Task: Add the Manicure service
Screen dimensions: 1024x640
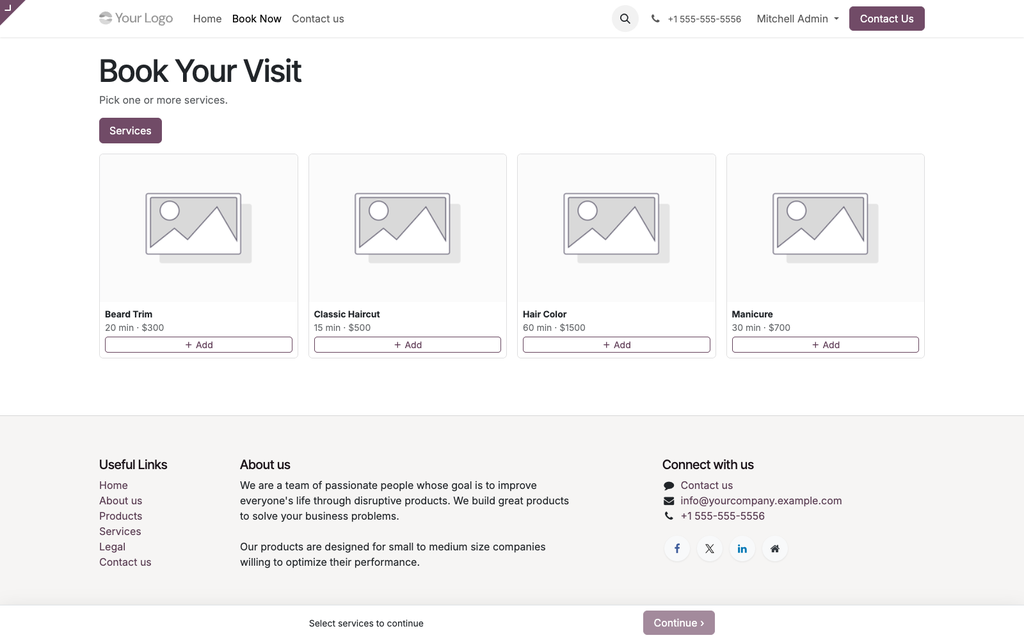Action: (x=825, y=345)
